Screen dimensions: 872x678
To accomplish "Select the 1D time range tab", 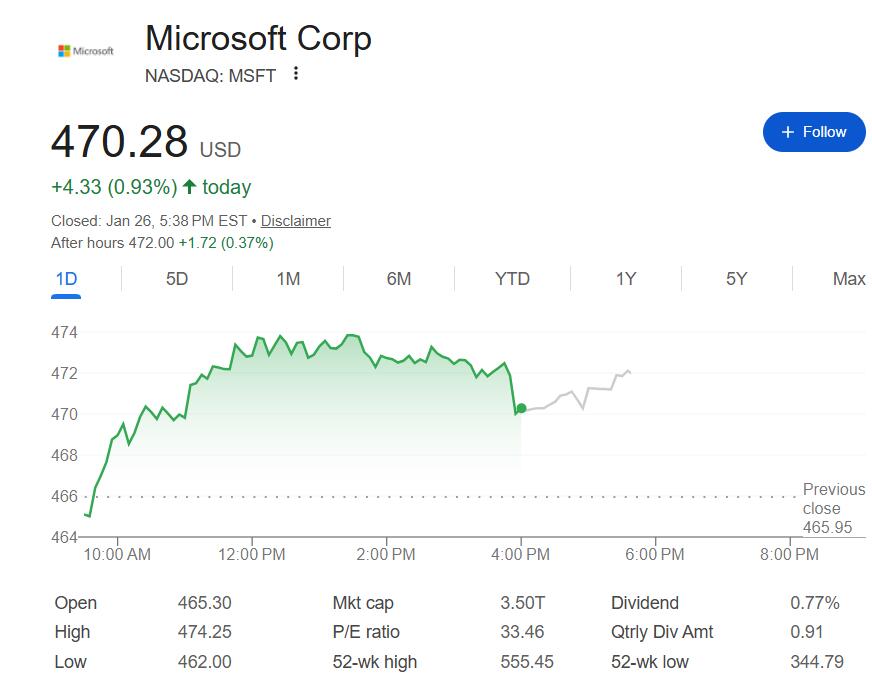I will point(66,279).
